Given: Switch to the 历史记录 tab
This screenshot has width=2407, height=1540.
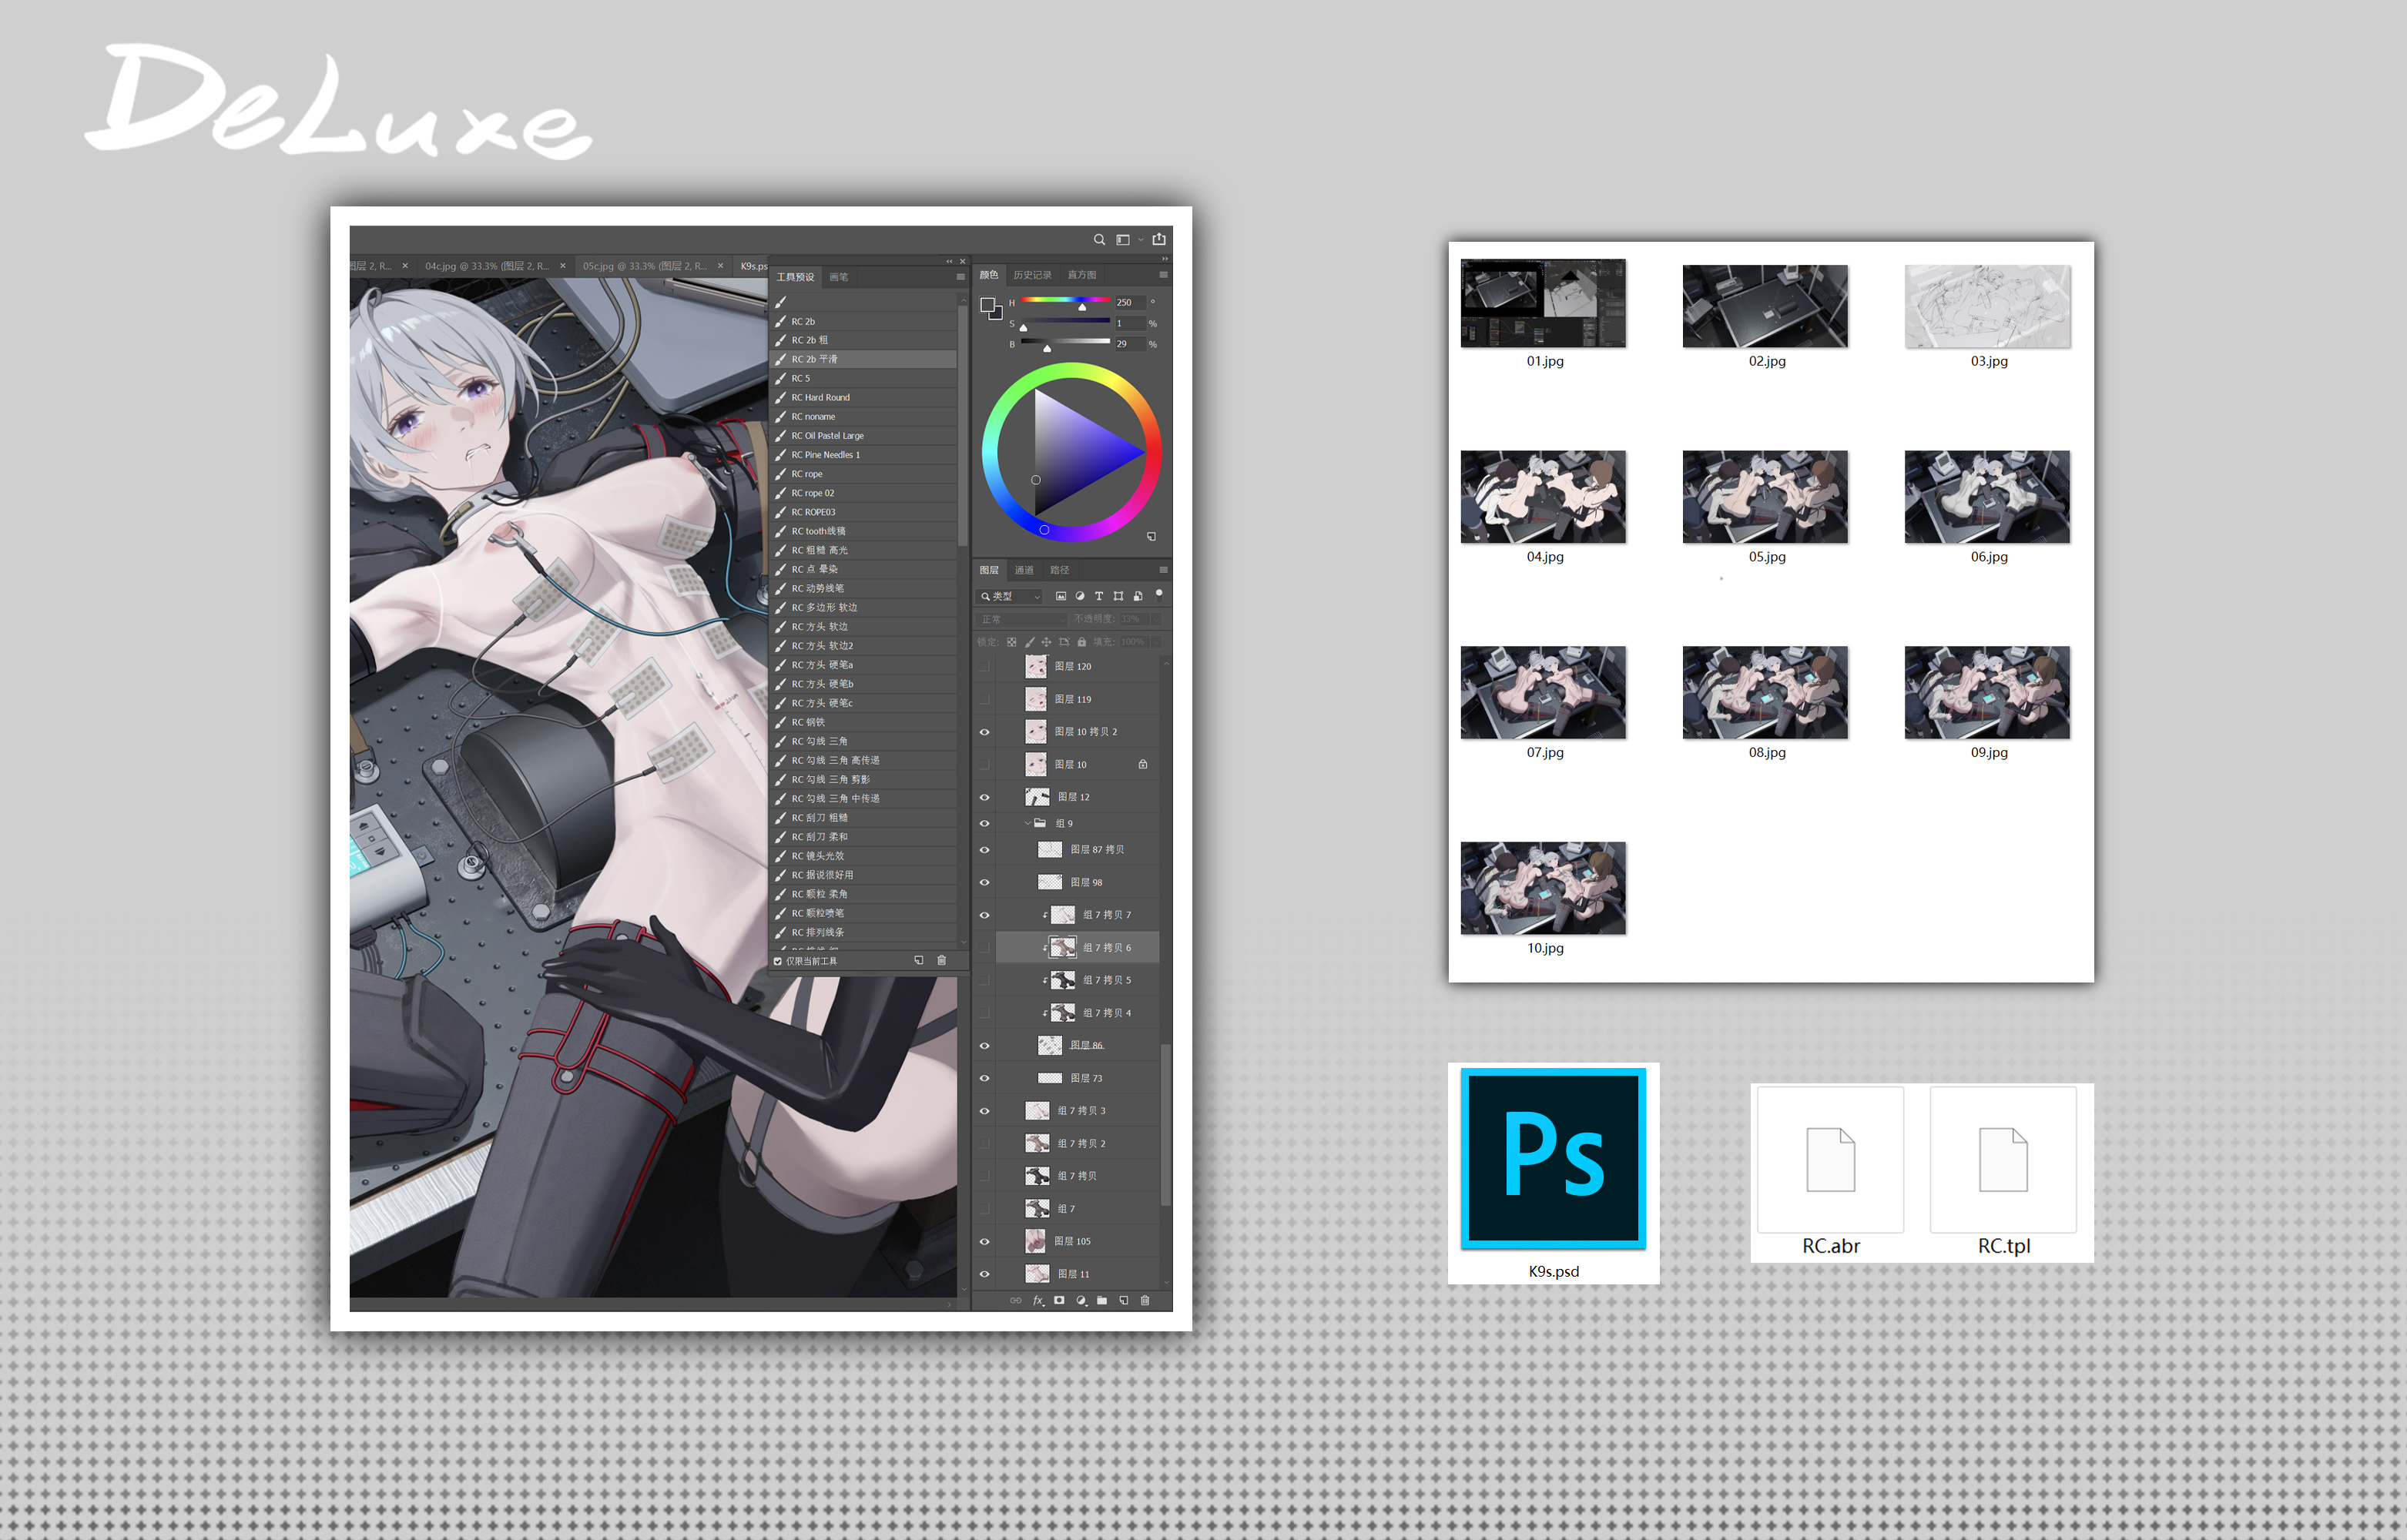Looking at the screenshot, I should click(x=1032, y=275).
